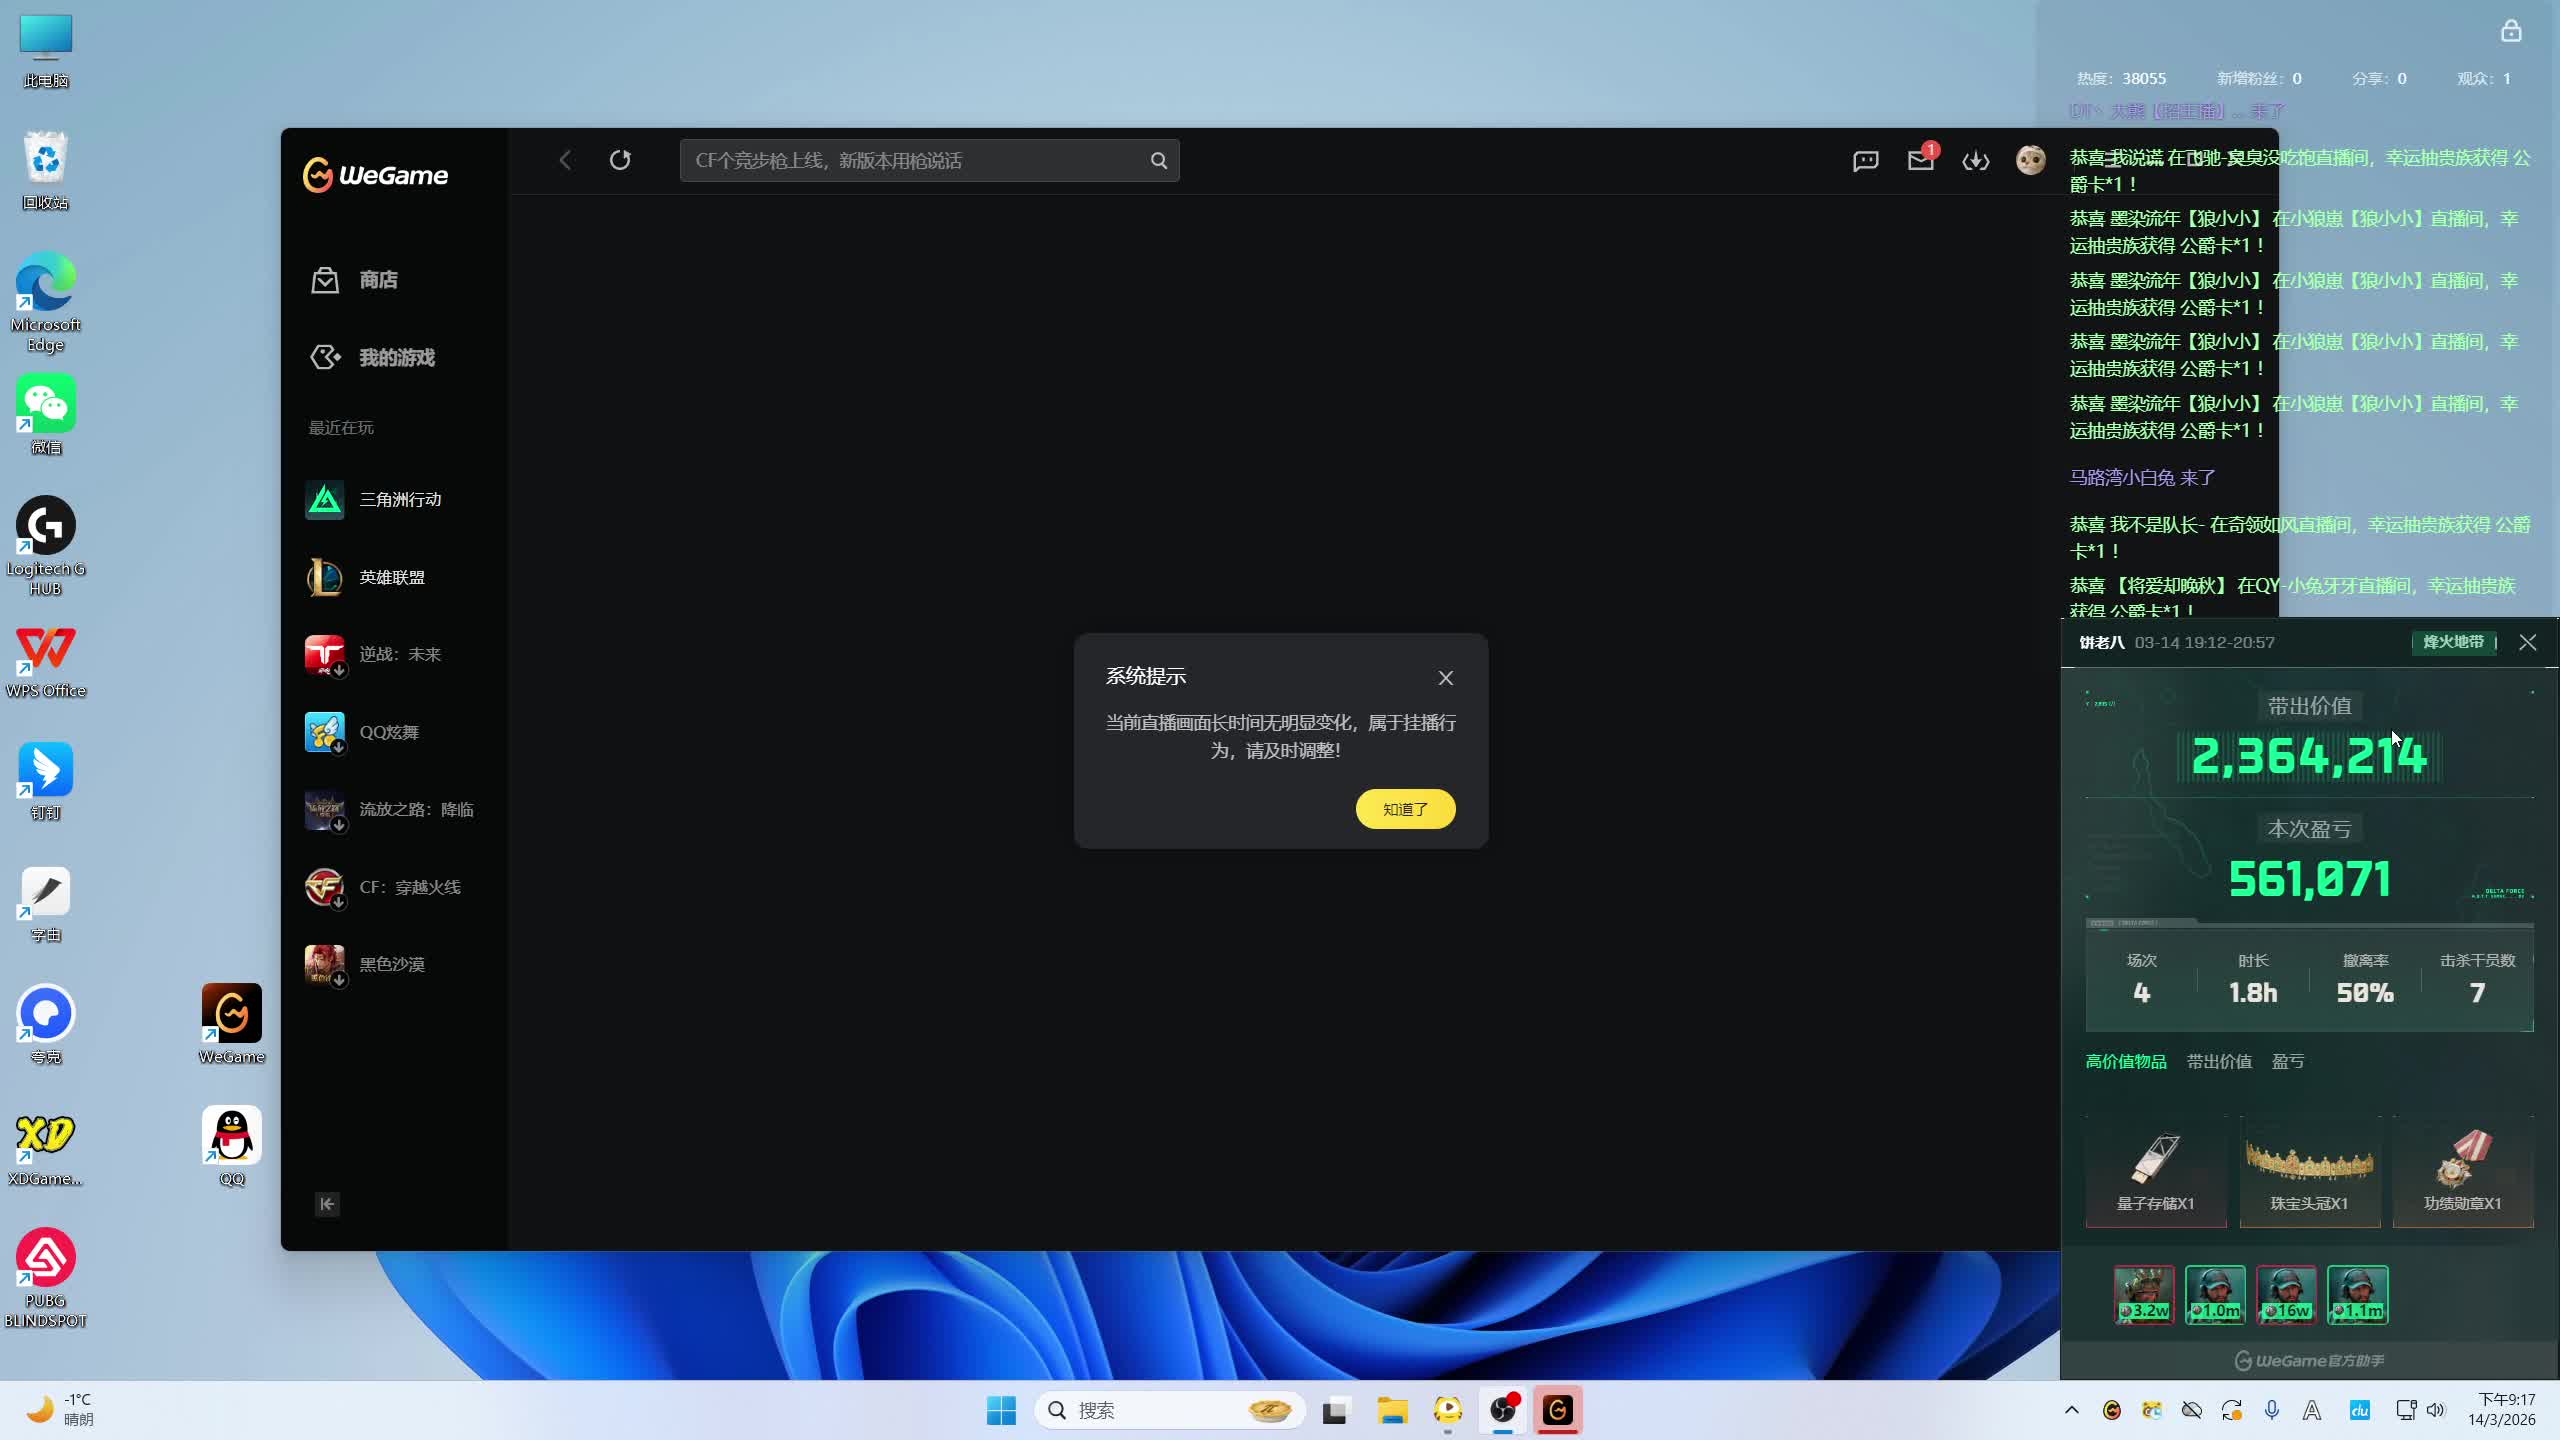Toggle the lock icon on overlay
The image size is (2560, 1440).
point(2511,32)
